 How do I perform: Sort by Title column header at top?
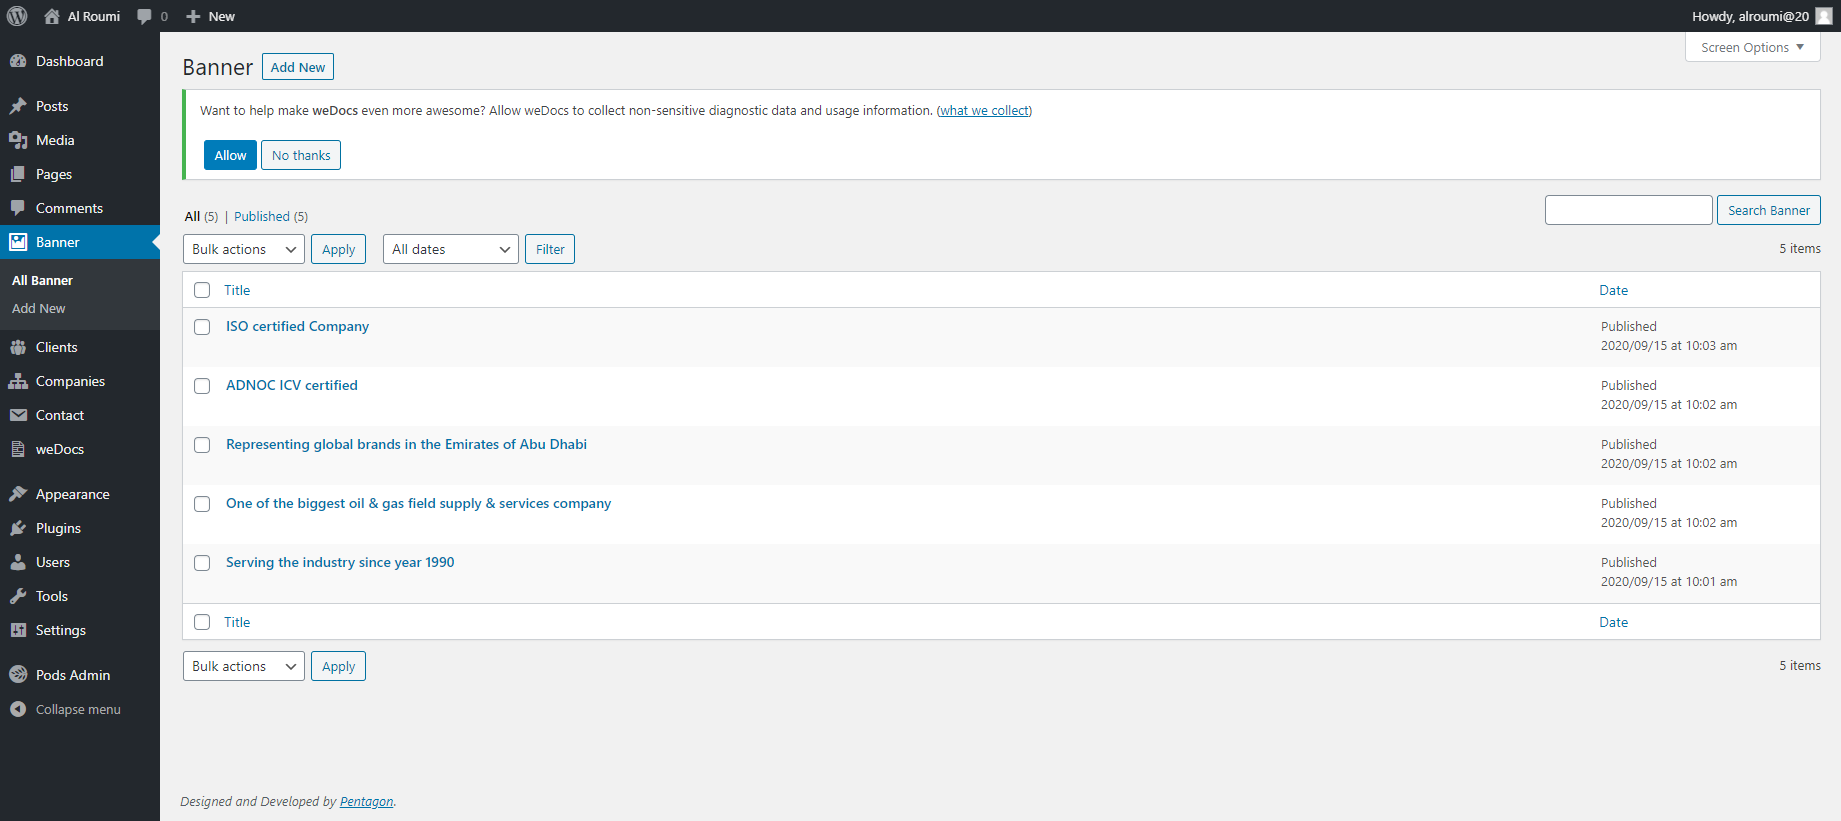[x=237, y=290]
